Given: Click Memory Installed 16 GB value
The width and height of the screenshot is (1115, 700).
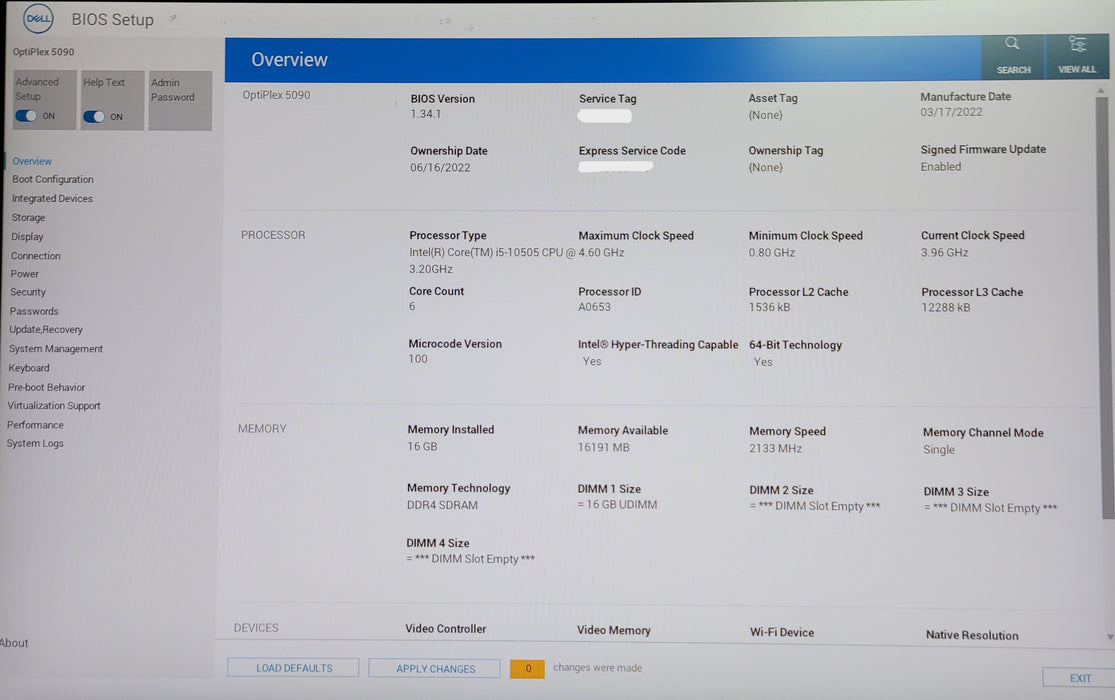Looking at the screenshot, I should pyautogui.click(x=422, y=447).
